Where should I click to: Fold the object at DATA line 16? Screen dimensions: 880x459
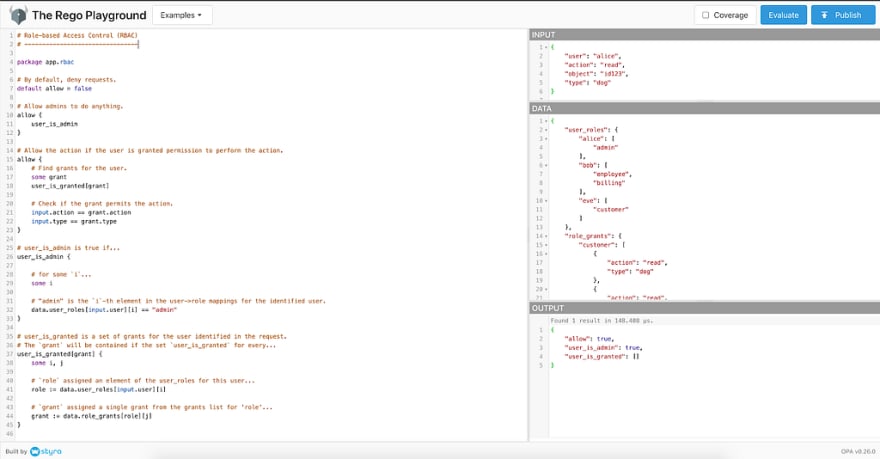(547, 254)
